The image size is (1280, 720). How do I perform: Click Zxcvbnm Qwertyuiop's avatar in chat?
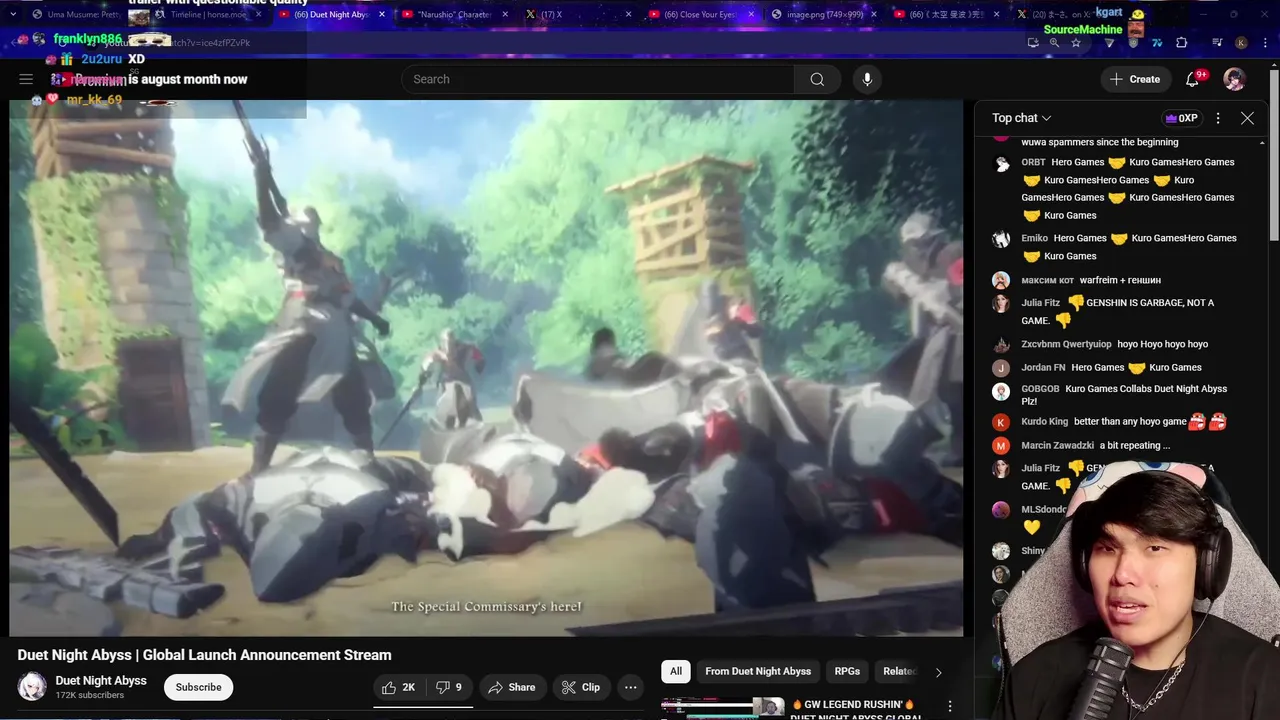(1001, 345)
